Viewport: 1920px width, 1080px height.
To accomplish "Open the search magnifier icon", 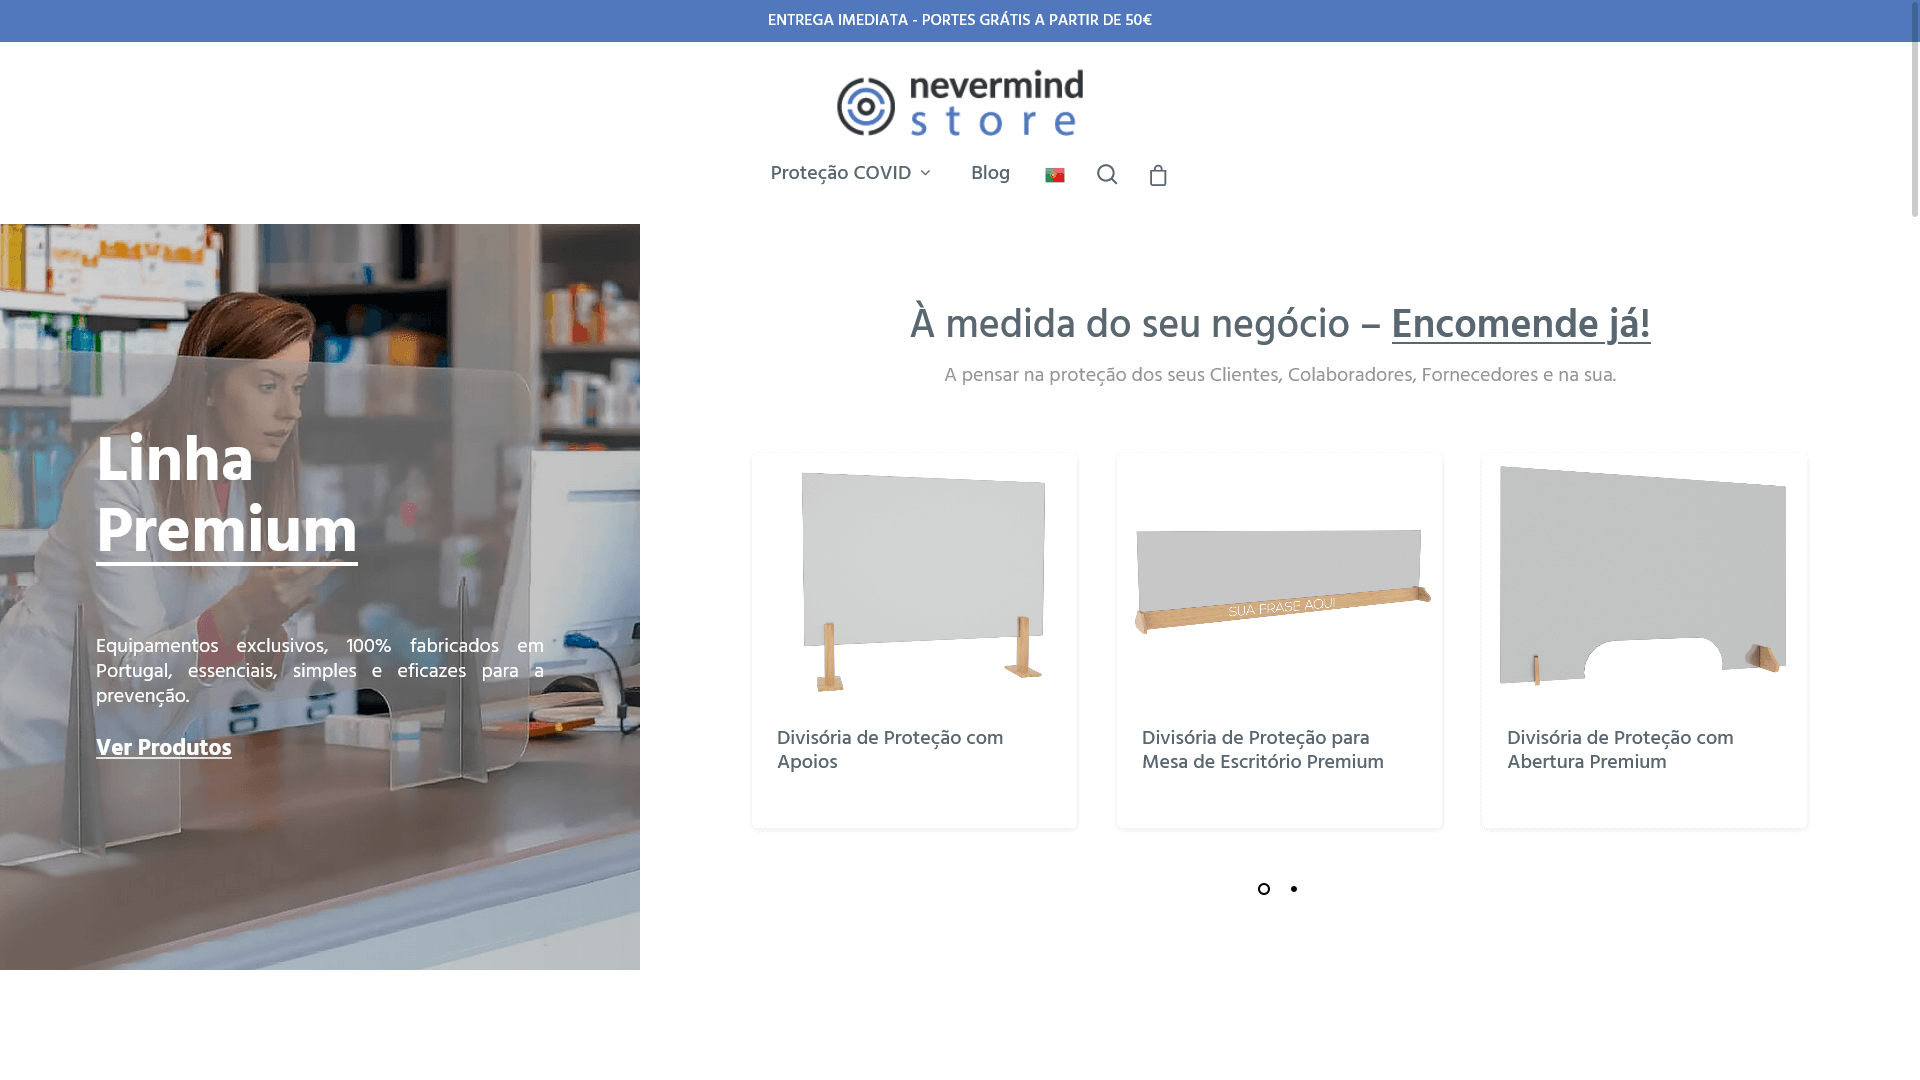I will (x=1106, y=174).
